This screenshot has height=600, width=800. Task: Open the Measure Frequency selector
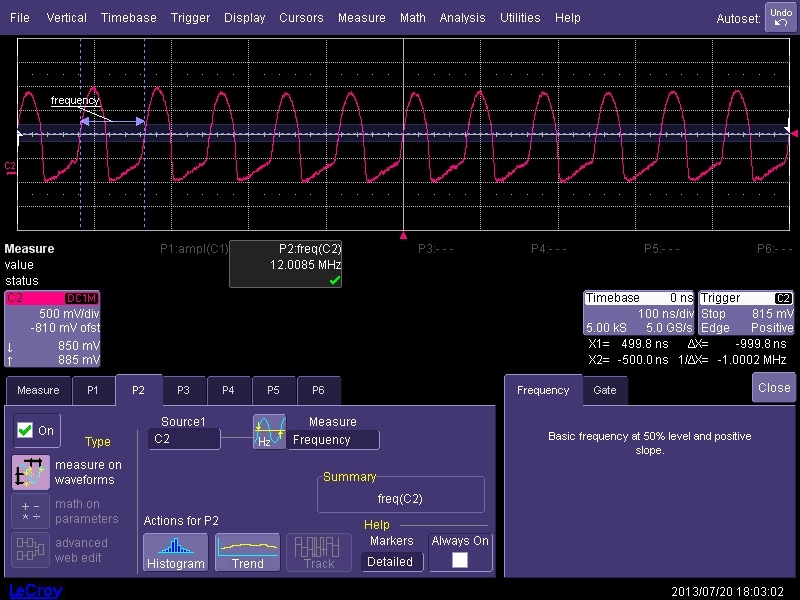pyautogui.click(x=334, y=440)
